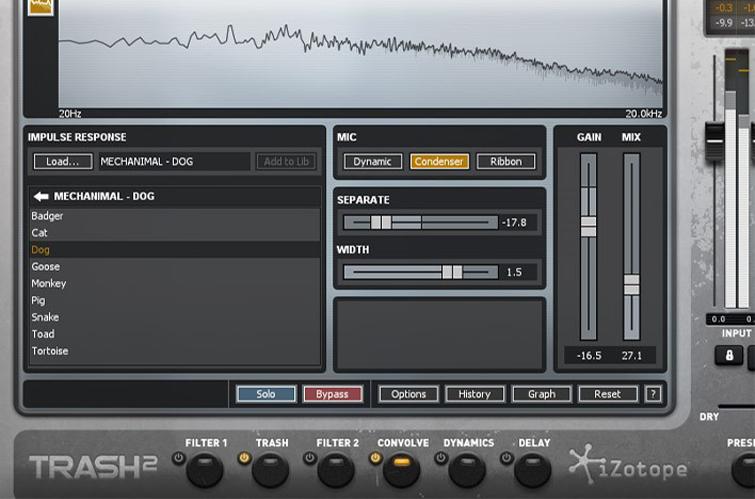The width and height of the screenshot is (755, 499).
Task: Click the Gain vertical slider handle
Action: tap(588, 226)
